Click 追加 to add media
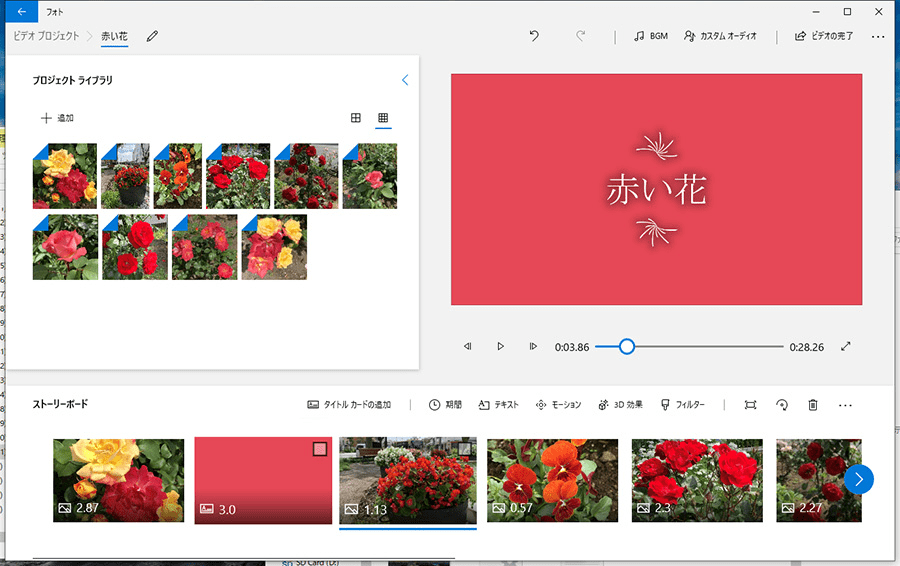This screenshot has height=566, width=900. coord(57,118)
